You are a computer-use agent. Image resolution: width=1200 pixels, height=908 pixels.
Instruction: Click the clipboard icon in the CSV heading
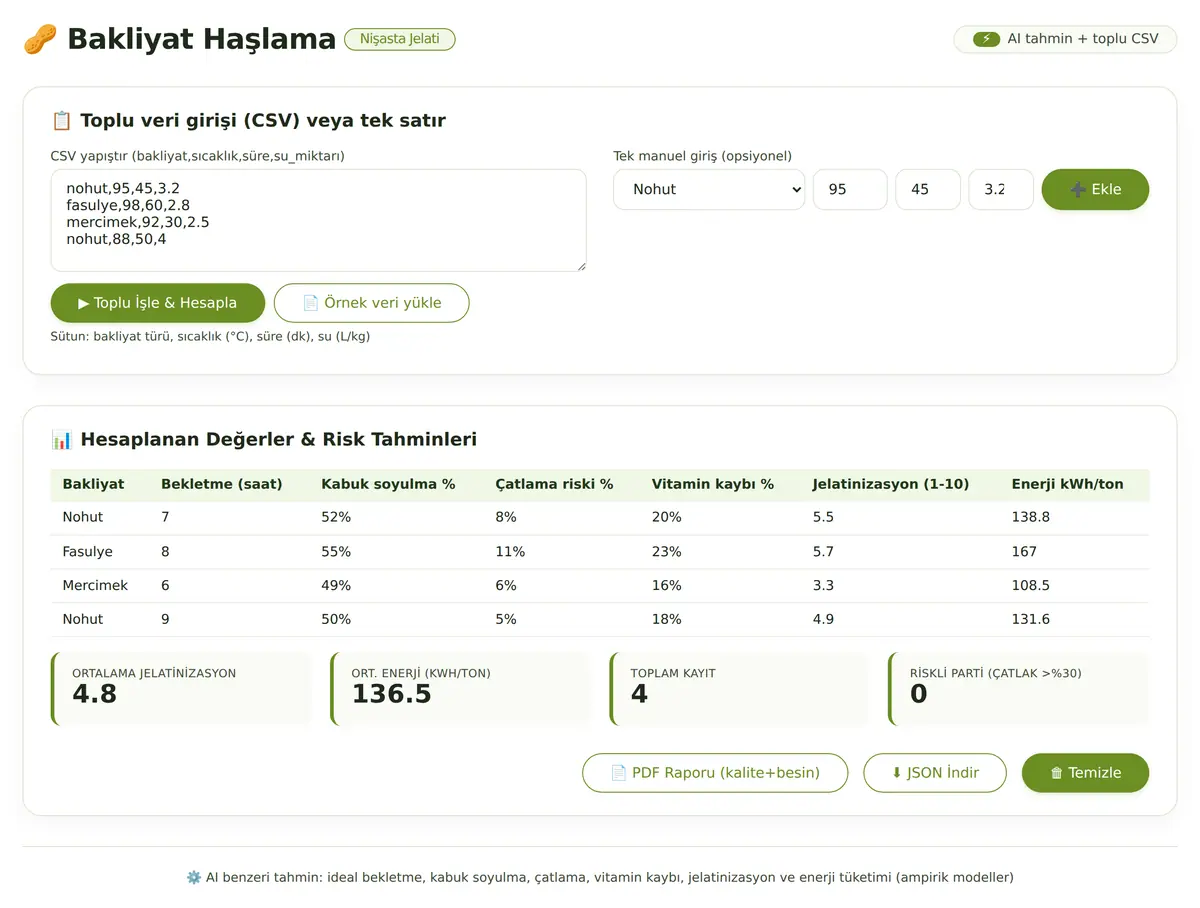pyautogui.click(x=61, y=121)
